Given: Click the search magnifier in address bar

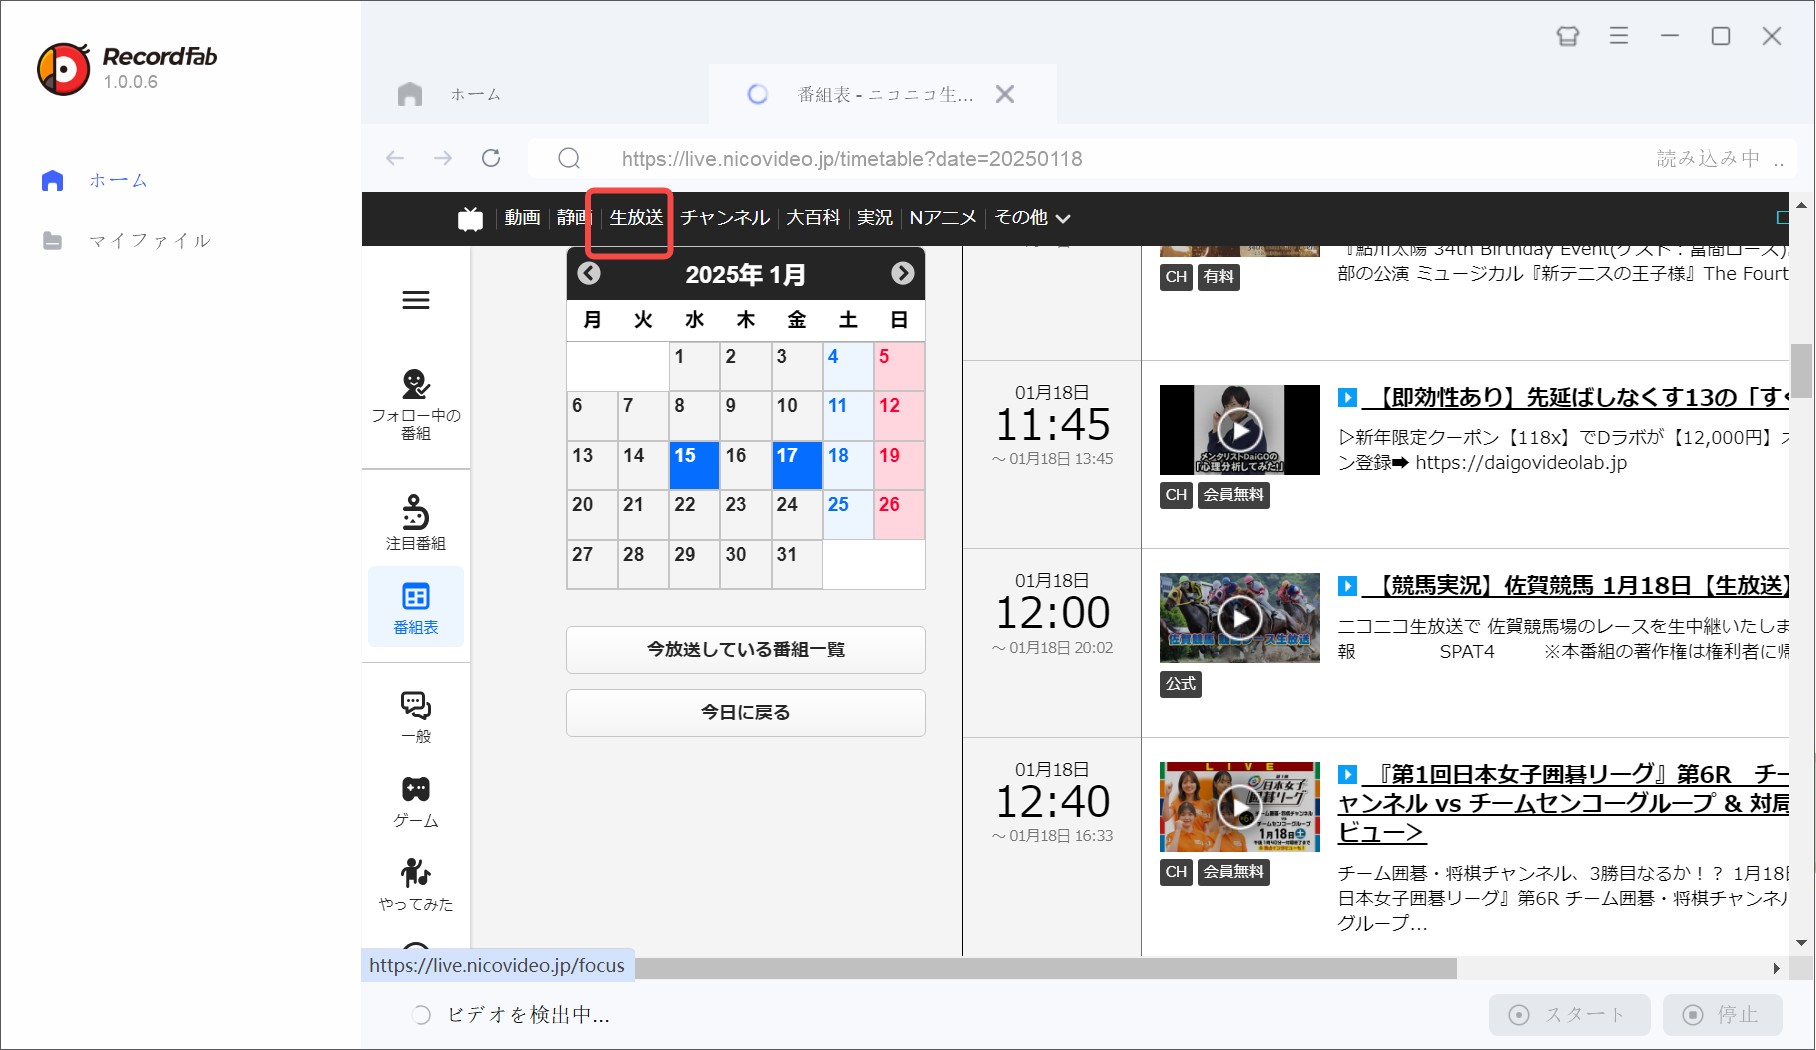Looking at the screenshot, I should (x=569, y=158).
